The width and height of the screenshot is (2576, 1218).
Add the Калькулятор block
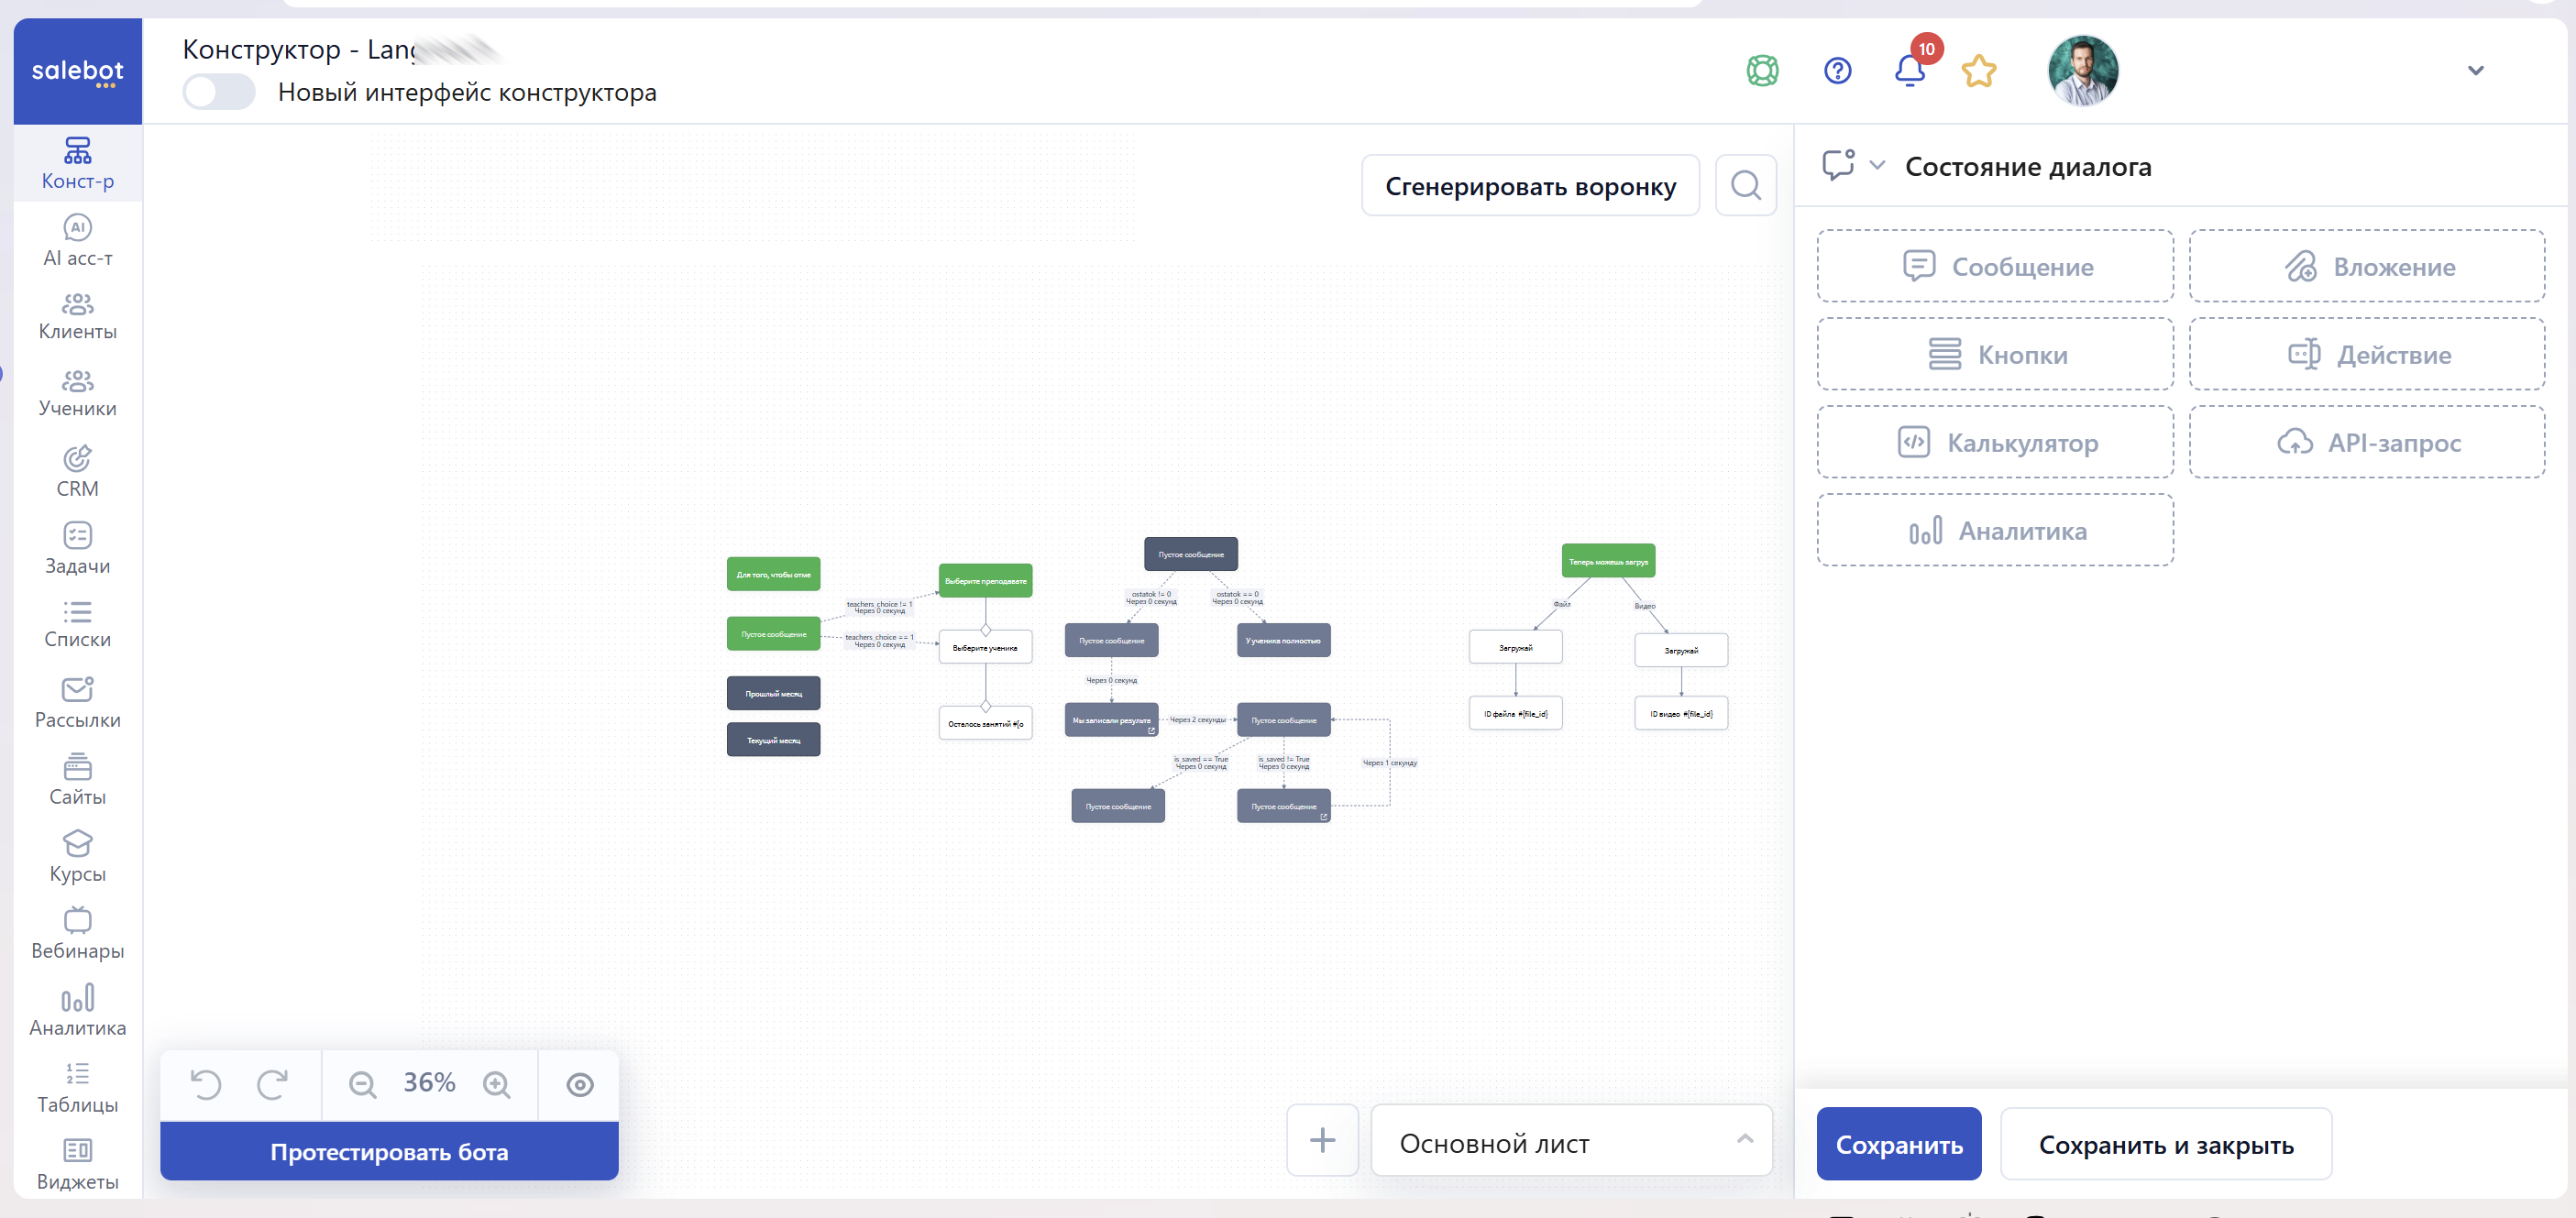click(1995, 442)
